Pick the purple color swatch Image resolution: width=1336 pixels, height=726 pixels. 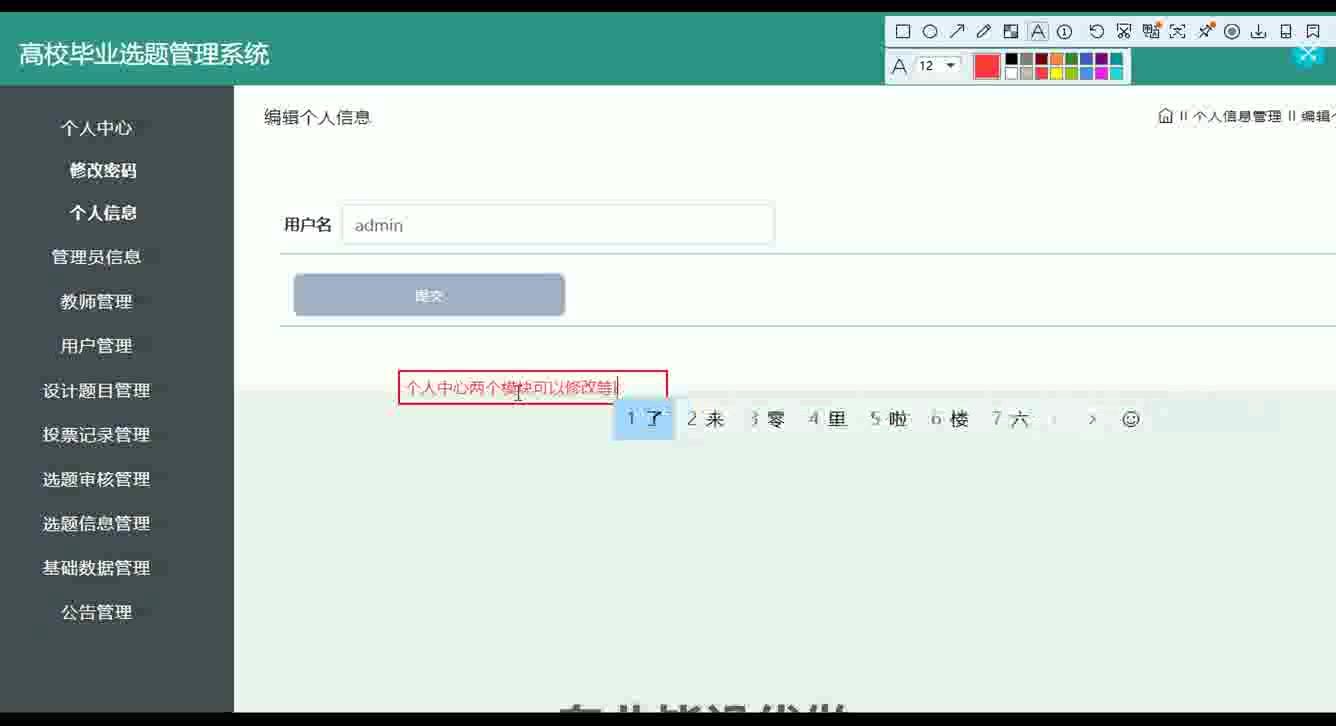(x=1101, y=59)
